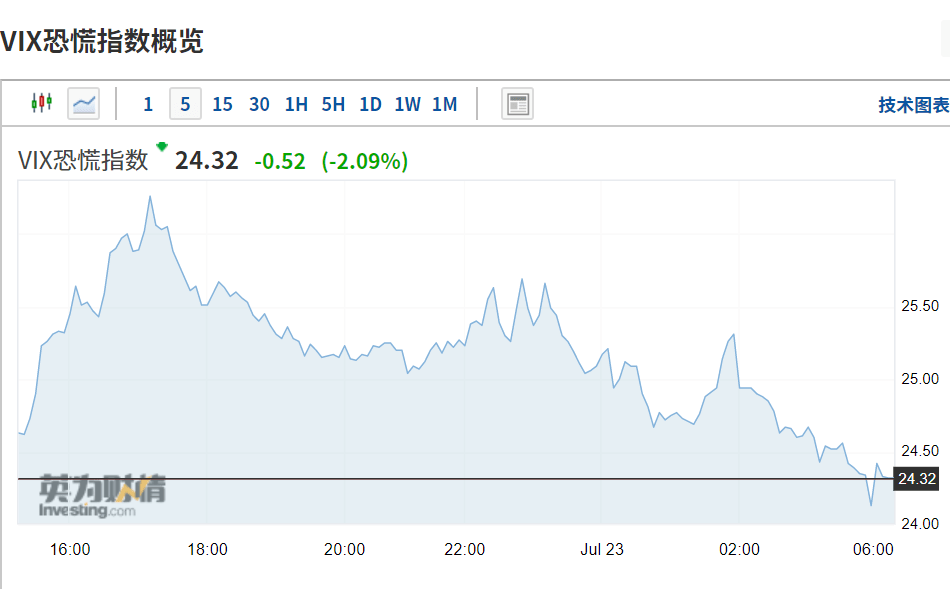Click the green down arrow indicator
950x589 pixels.
click(162, 146)
